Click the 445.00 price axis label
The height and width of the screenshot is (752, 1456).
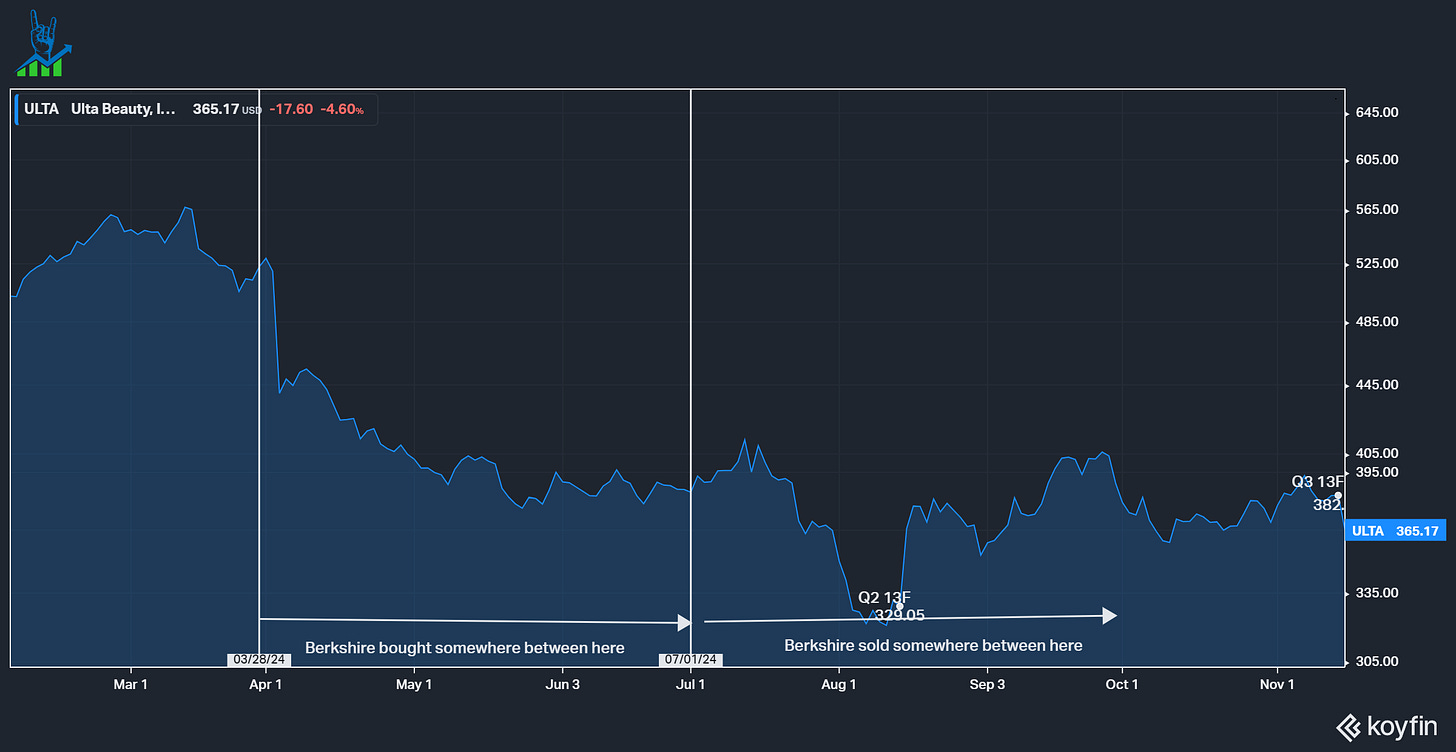point(1376,385)
